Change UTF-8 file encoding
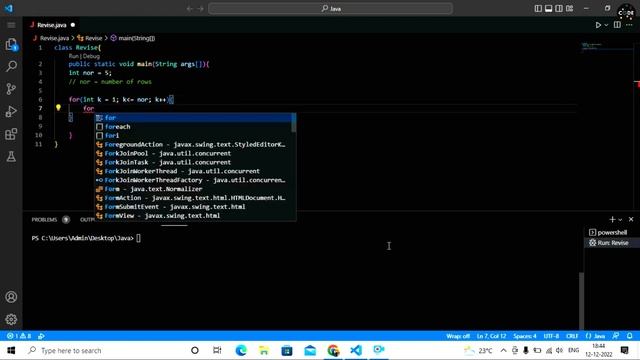The image size is (640, 360). click(551, 336)
